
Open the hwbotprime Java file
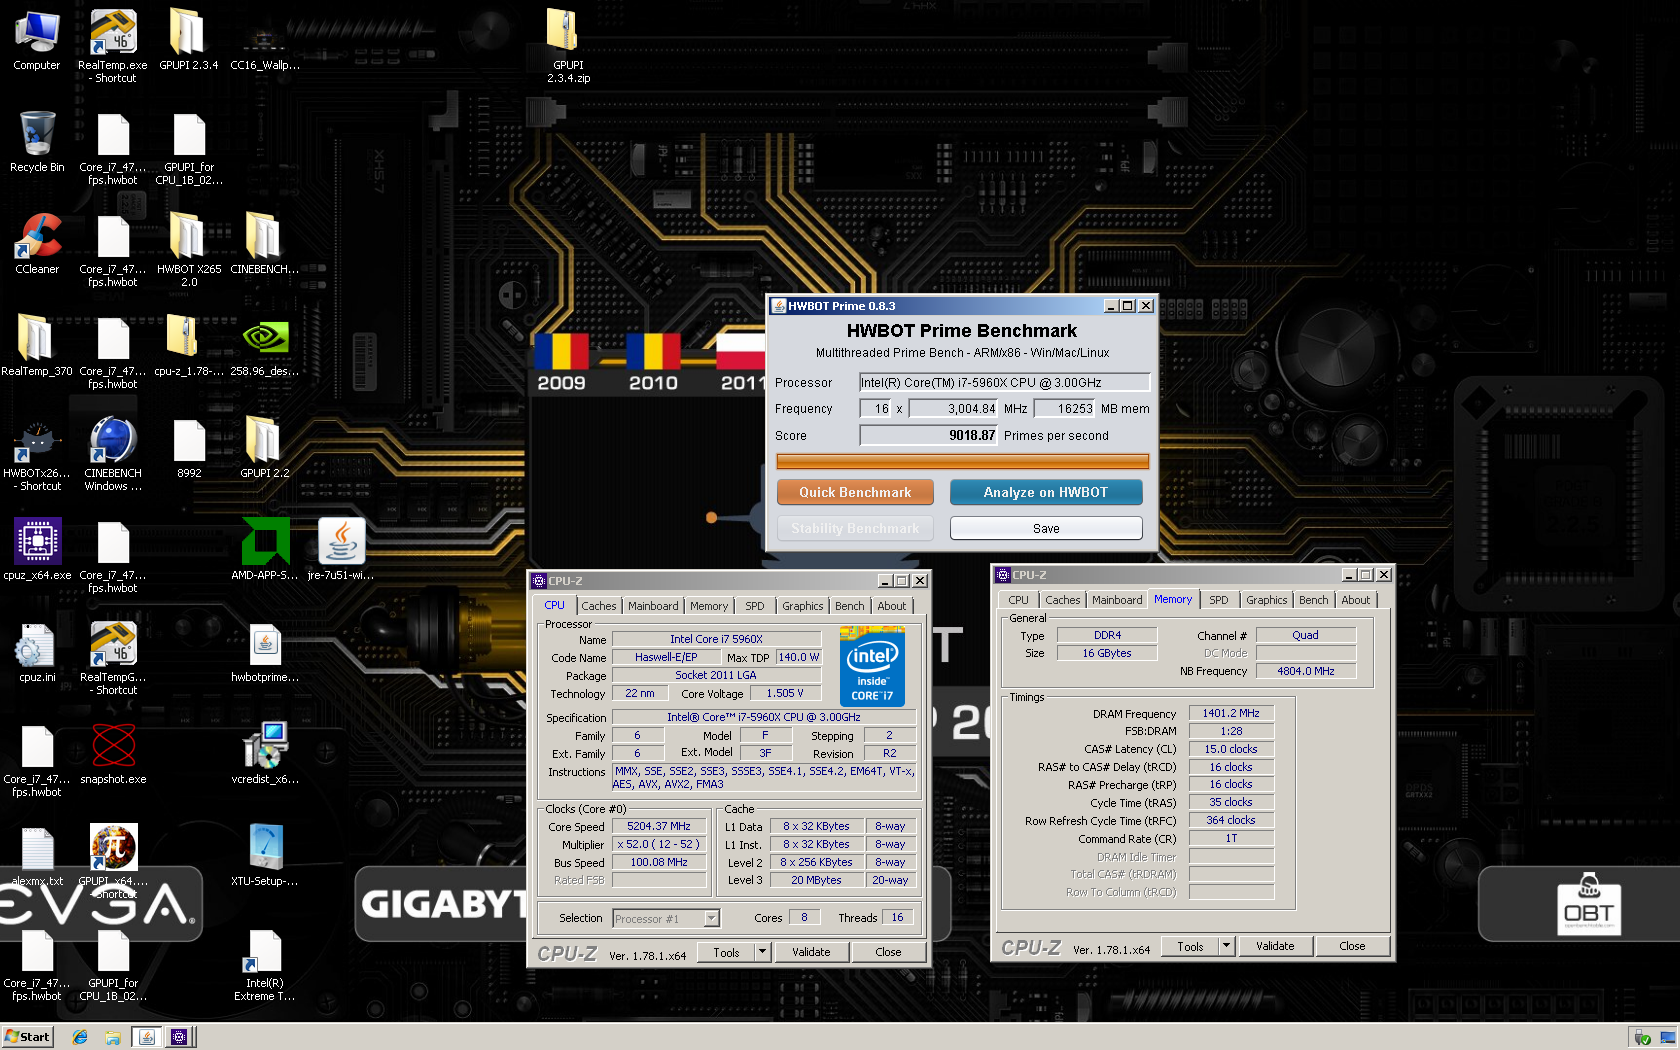click(x=264, y=652)
